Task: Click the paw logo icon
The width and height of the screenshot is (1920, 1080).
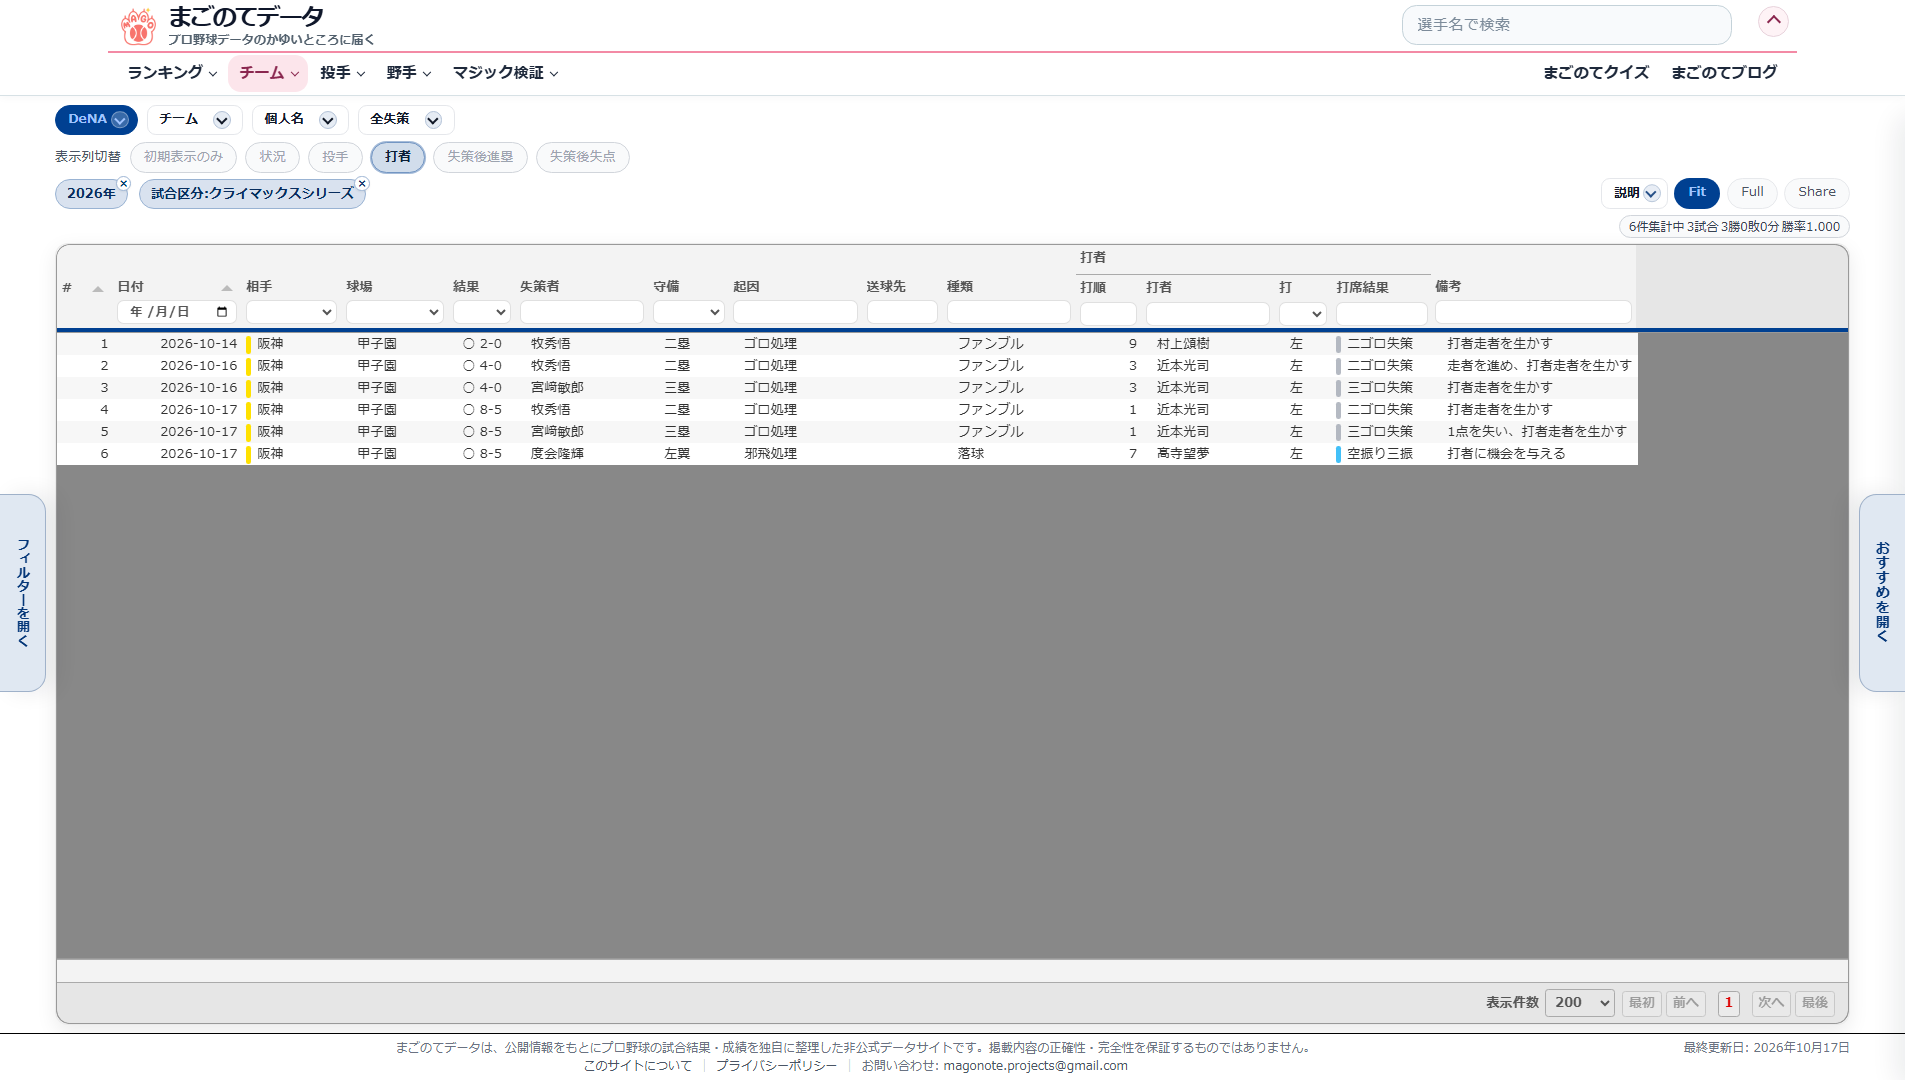Action: click(138, 27)
